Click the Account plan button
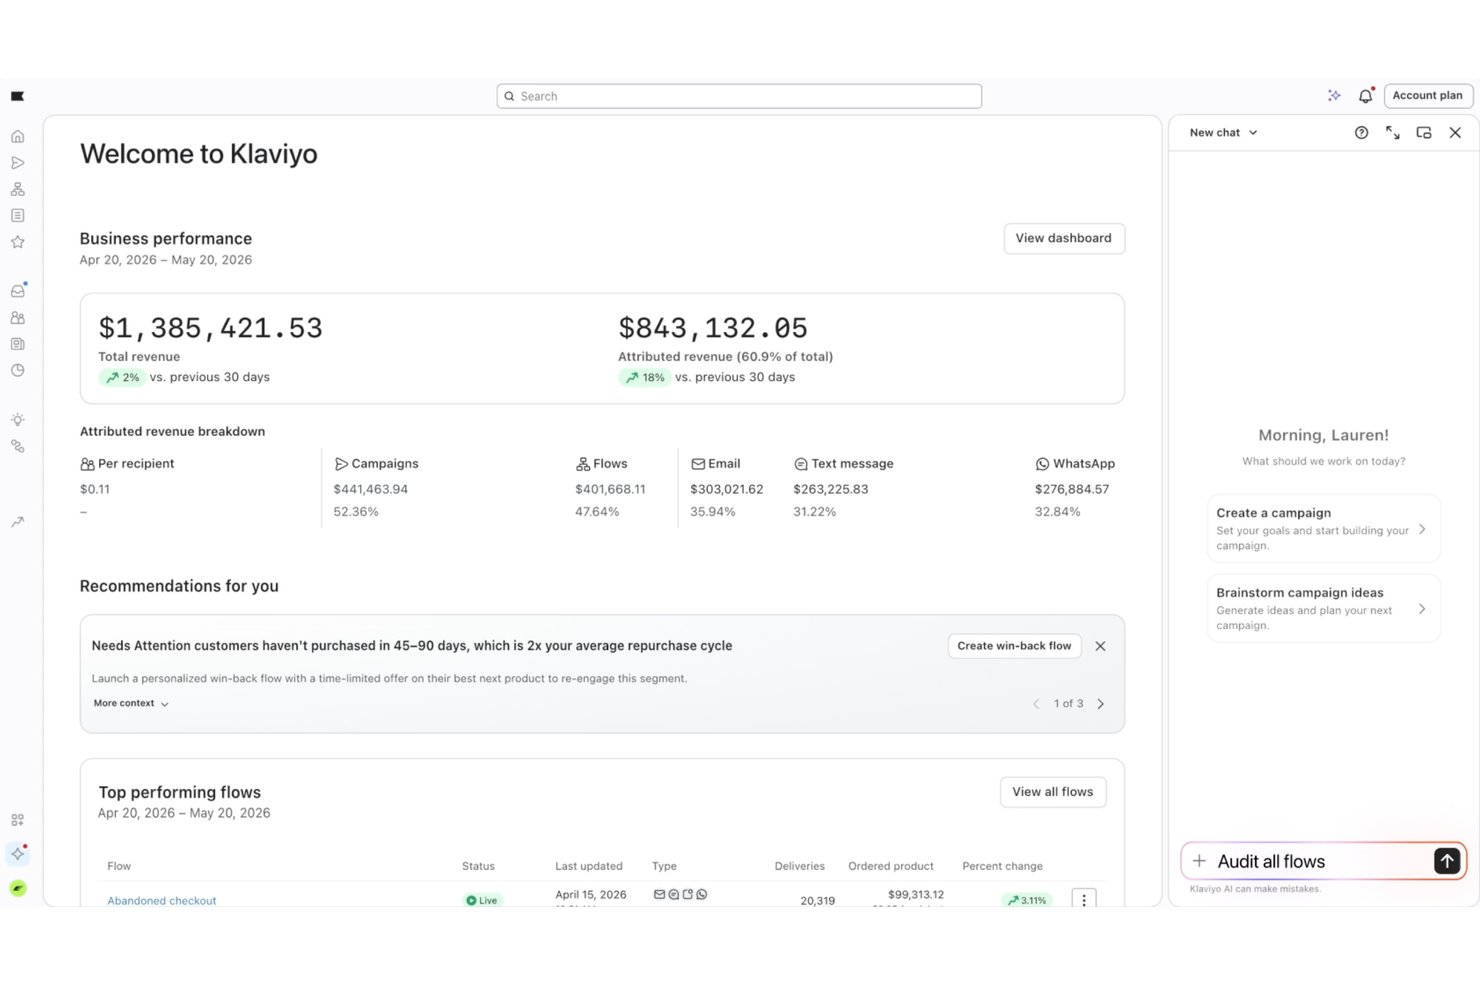The height and width of the screenshot is (987, 1480). 1428,96
